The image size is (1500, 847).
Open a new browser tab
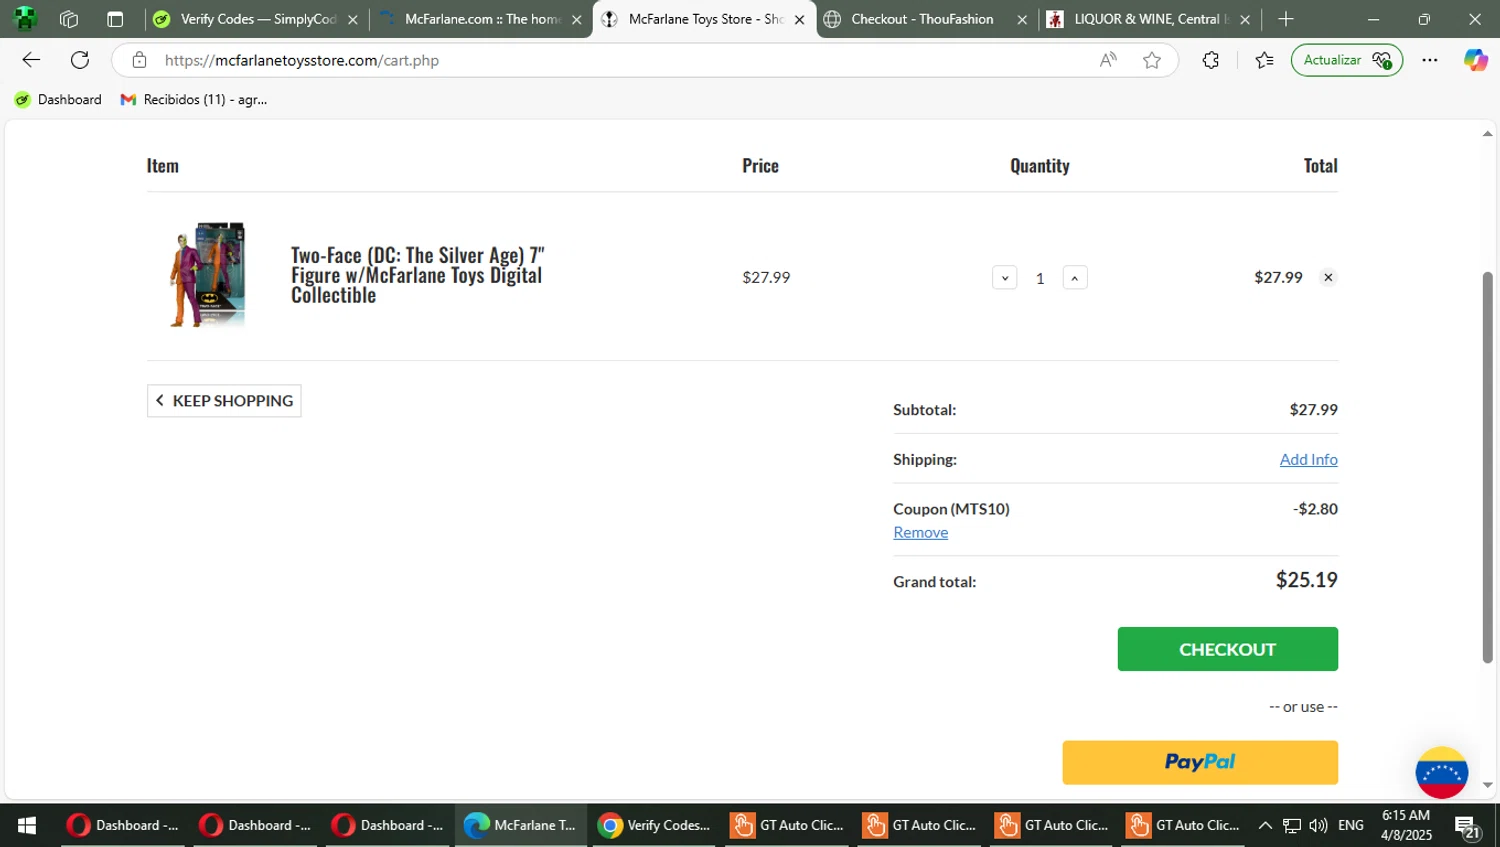click(1286, 19)
